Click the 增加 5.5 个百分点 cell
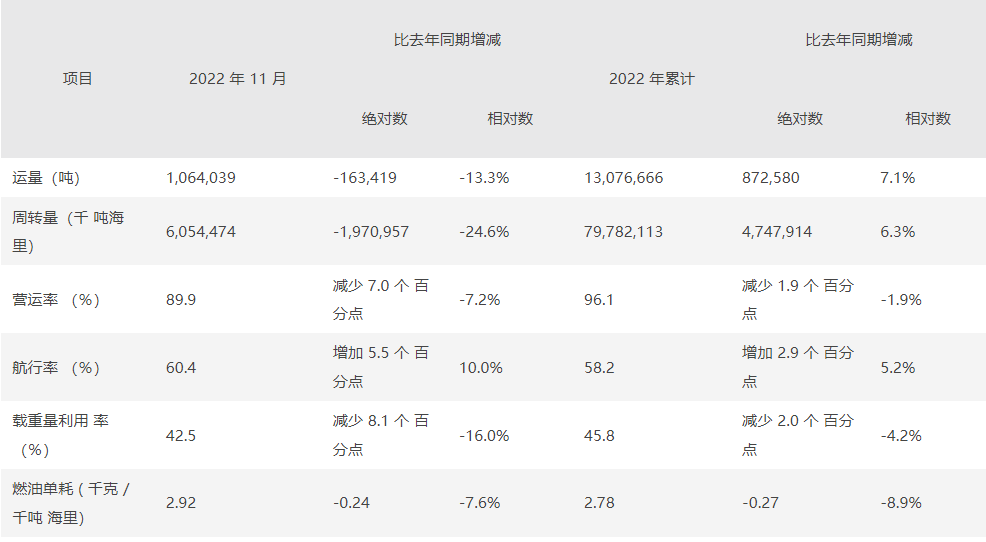Image resolution: width=986 pixels, height=542 pixels. [x=380, y=367]
